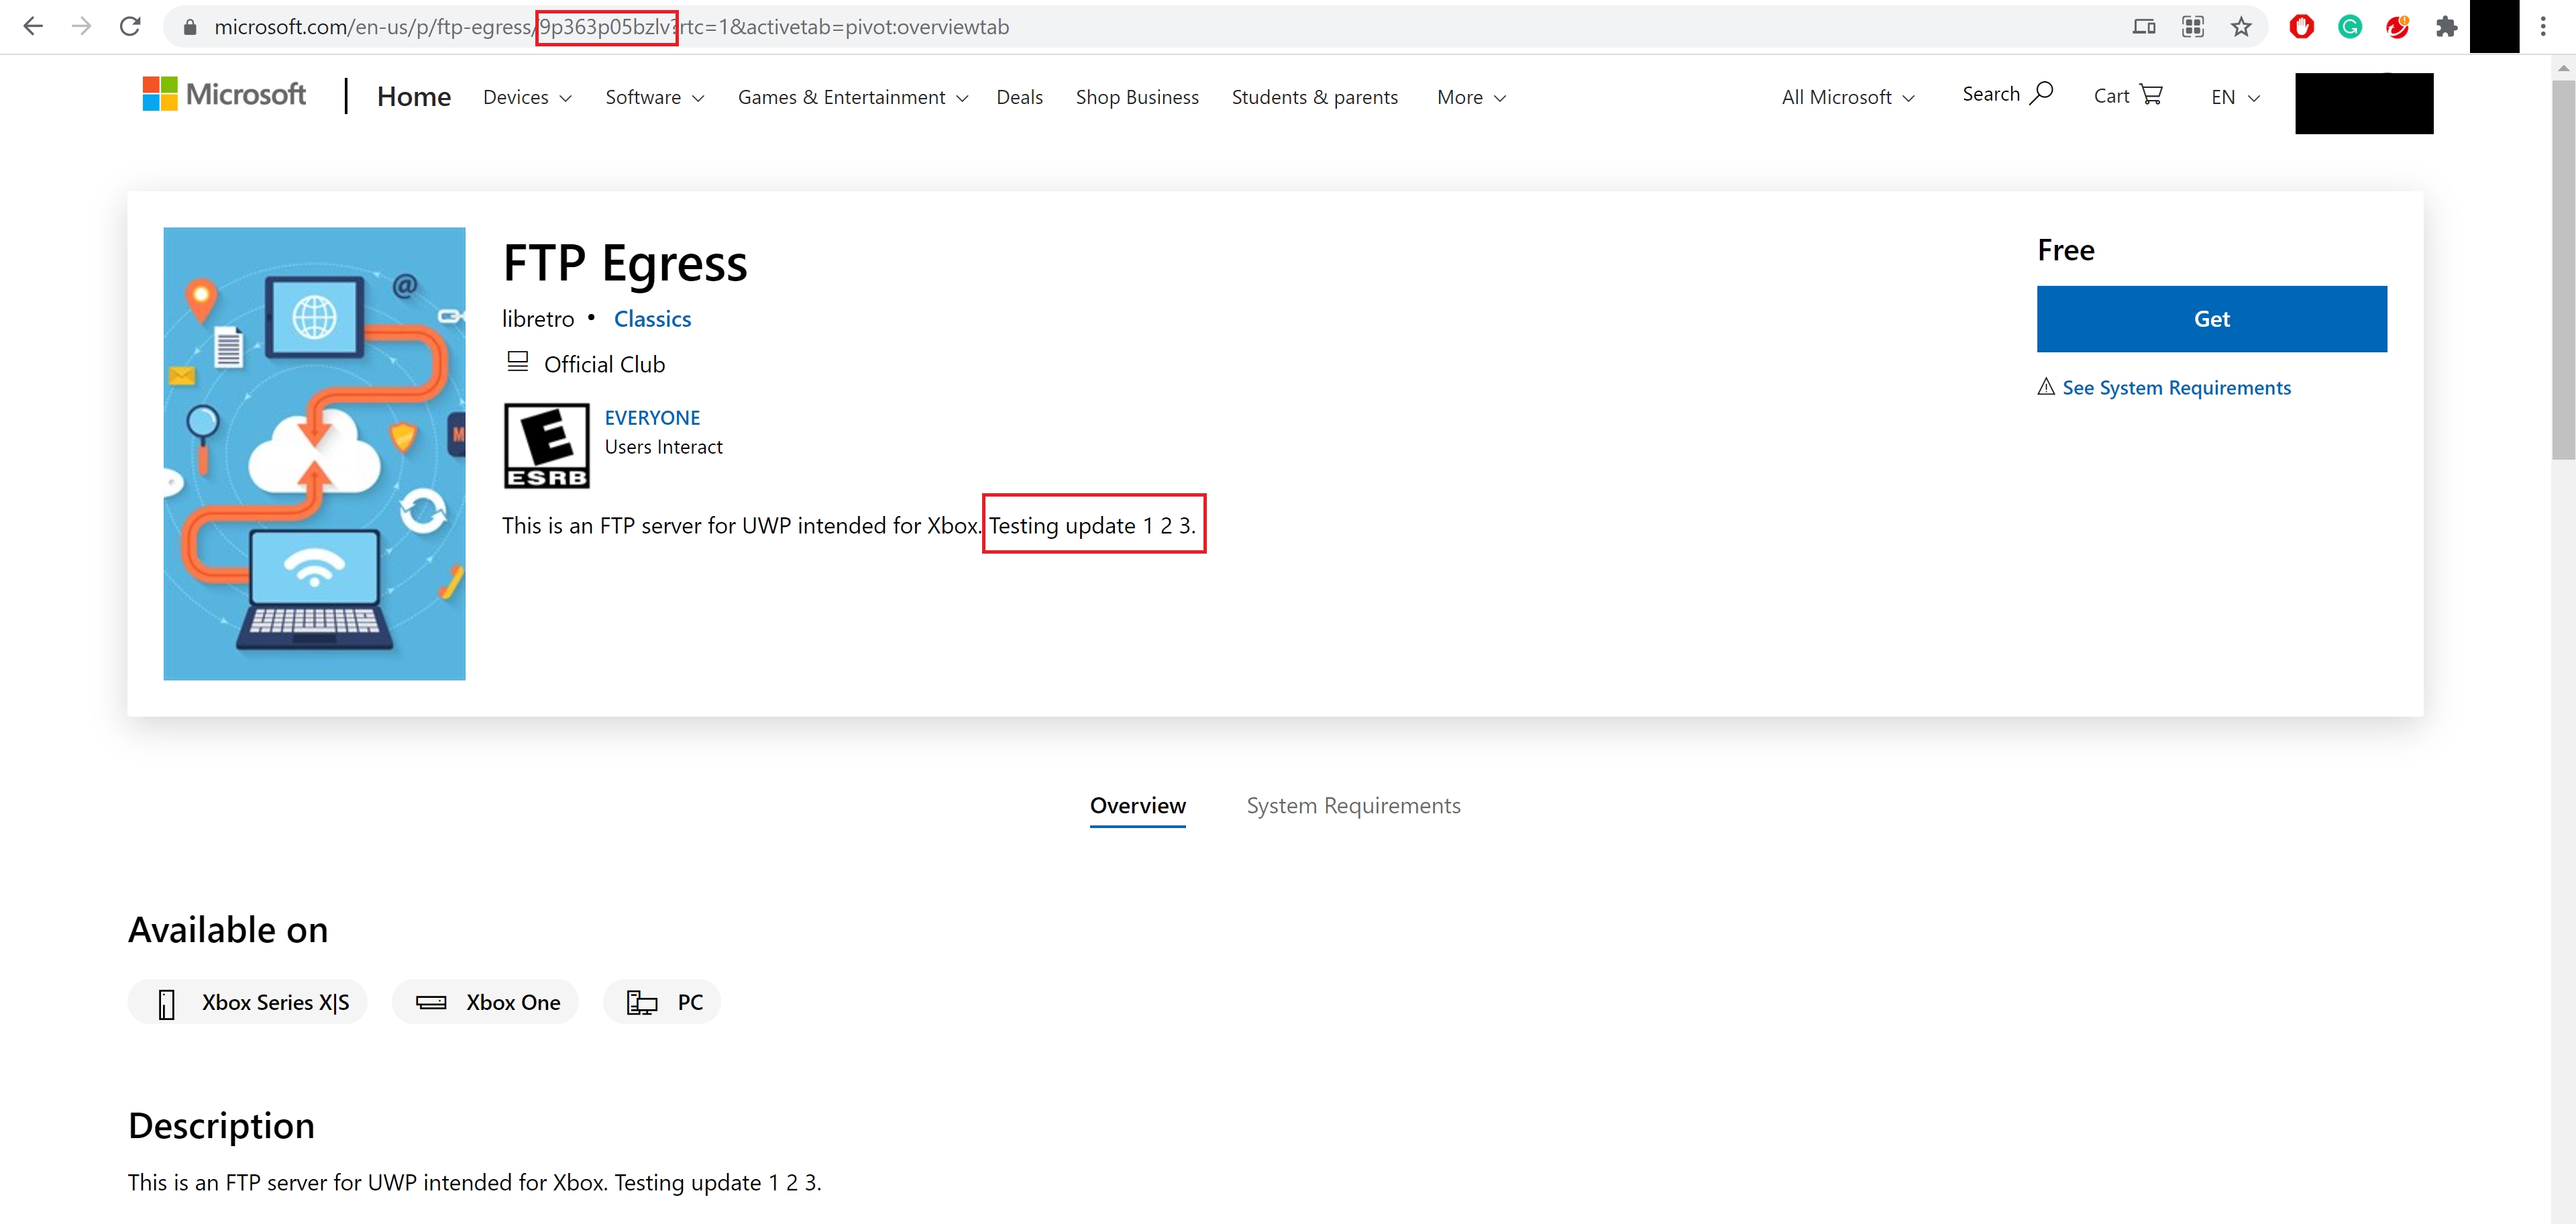Open Students & parents
The height and width of the screenshot is (1224, 2576).
coord(1314,98)
